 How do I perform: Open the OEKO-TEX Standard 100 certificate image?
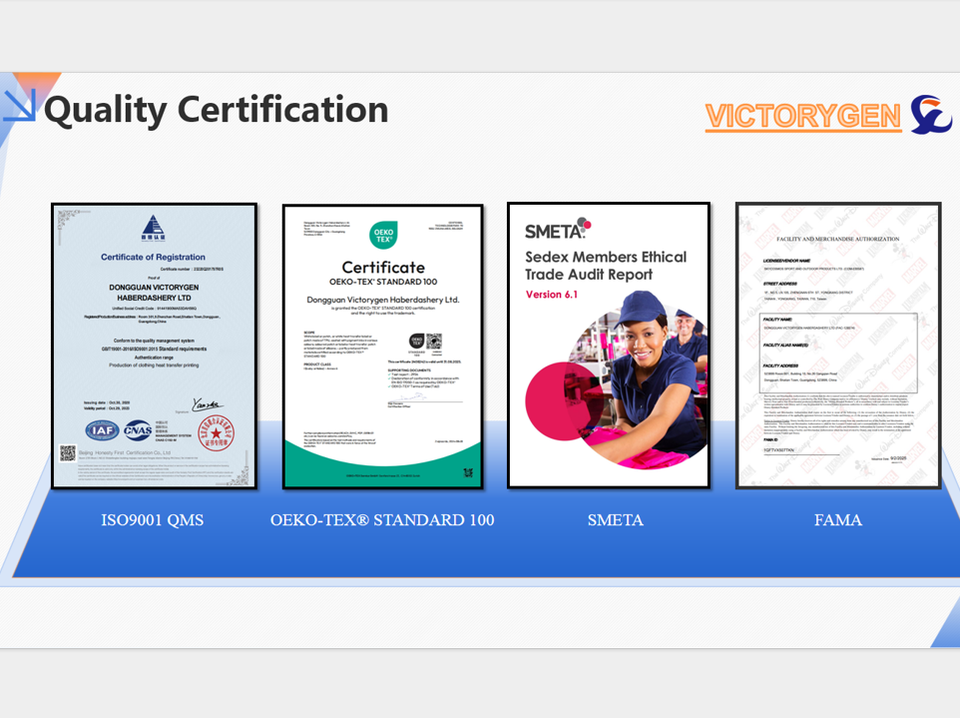pyautogui.click(x=383, y=346)
